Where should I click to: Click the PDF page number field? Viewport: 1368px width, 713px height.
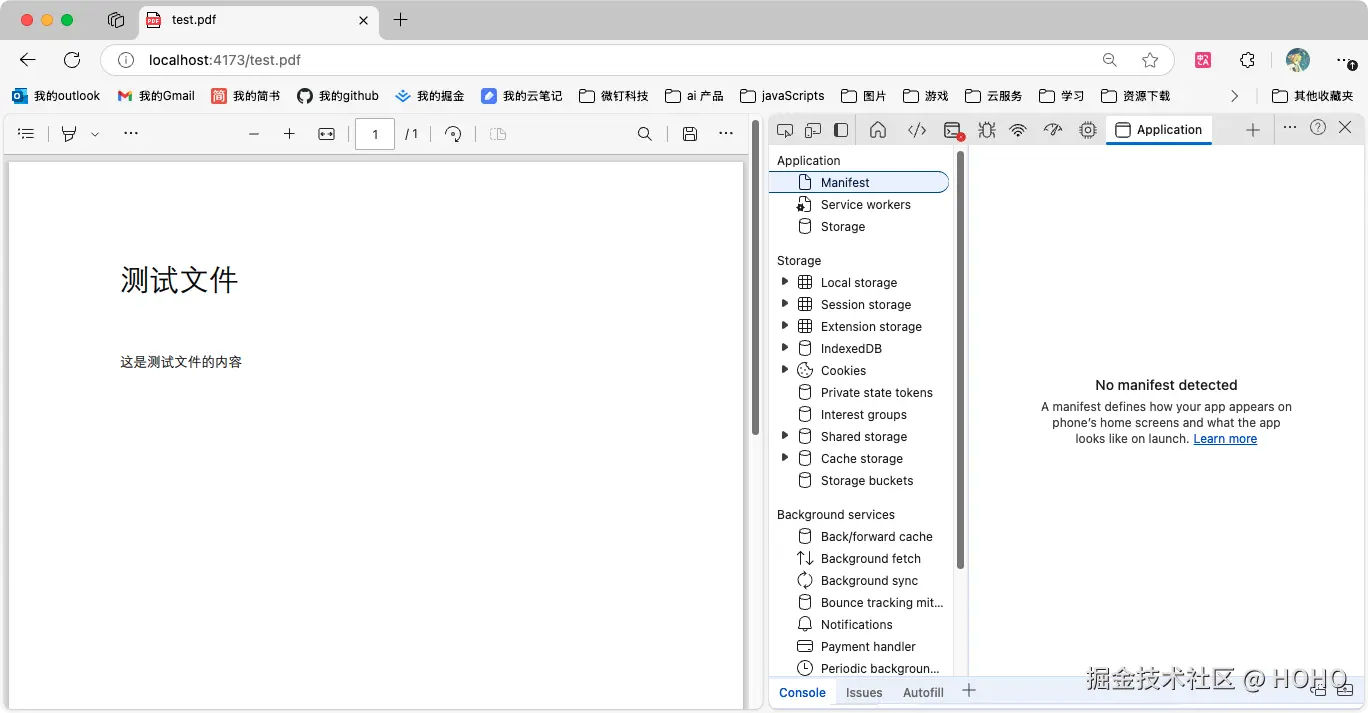[375, 134]
